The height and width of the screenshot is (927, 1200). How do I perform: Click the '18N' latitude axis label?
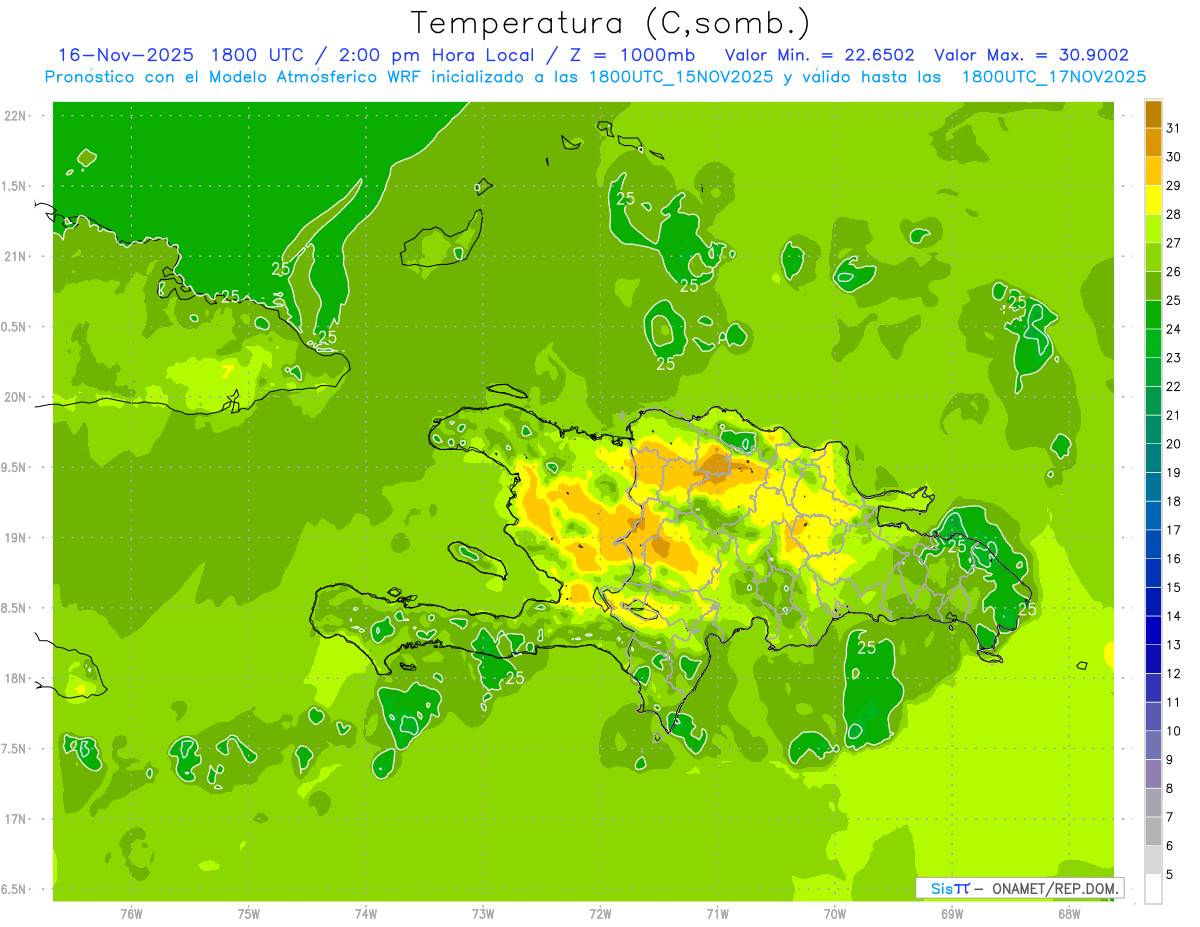(15, 678)
